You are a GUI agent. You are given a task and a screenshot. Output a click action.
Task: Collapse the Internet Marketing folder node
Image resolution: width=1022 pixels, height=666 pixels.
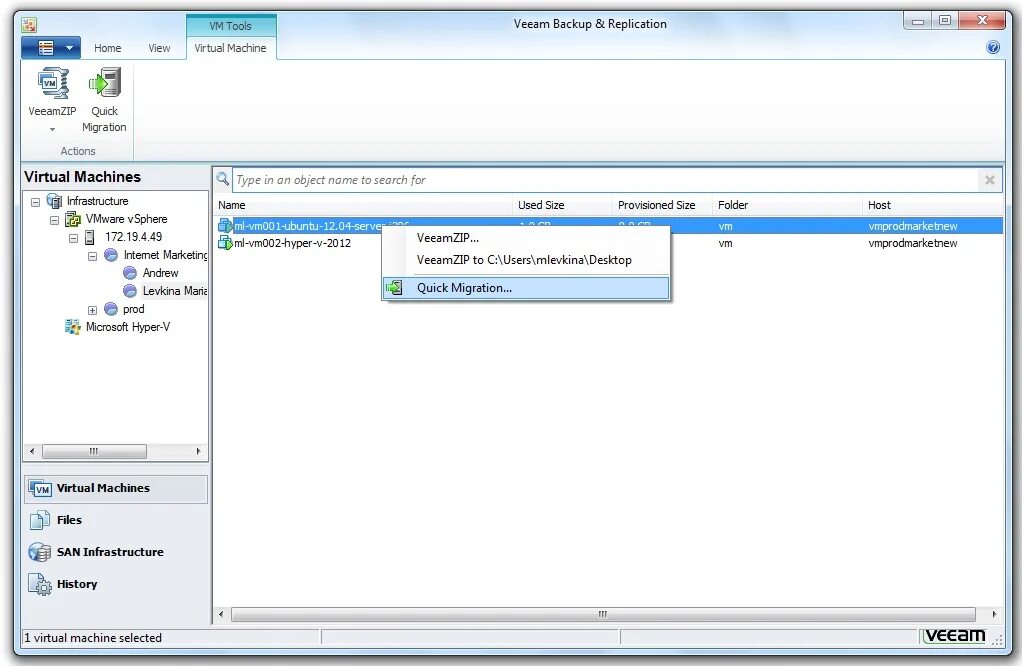pyautogui.click(x=93, y=256)
